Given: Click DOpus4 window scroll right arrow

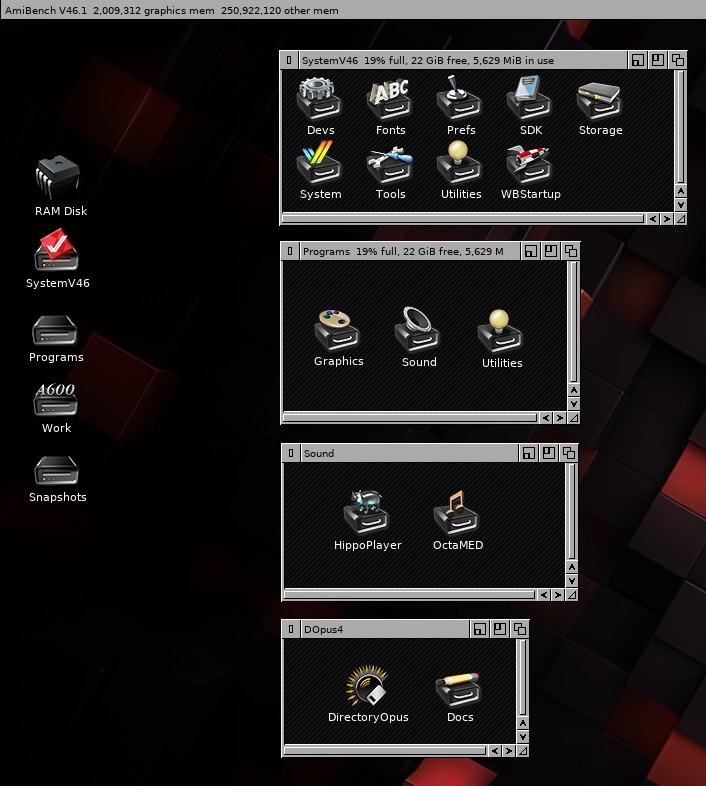Looking at the screenshot, I should coord(508,750).
